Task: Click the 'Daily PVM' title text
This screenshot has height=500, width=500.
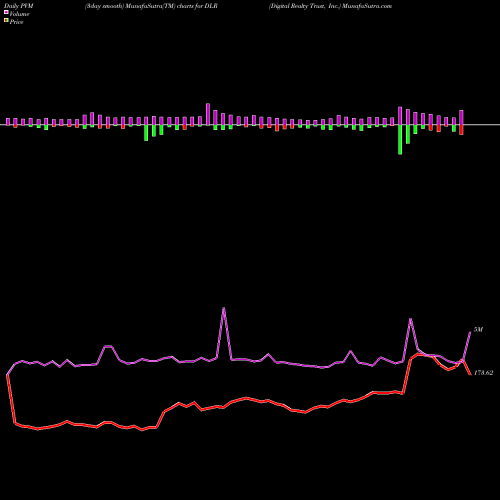Action: tap(19, 6)
